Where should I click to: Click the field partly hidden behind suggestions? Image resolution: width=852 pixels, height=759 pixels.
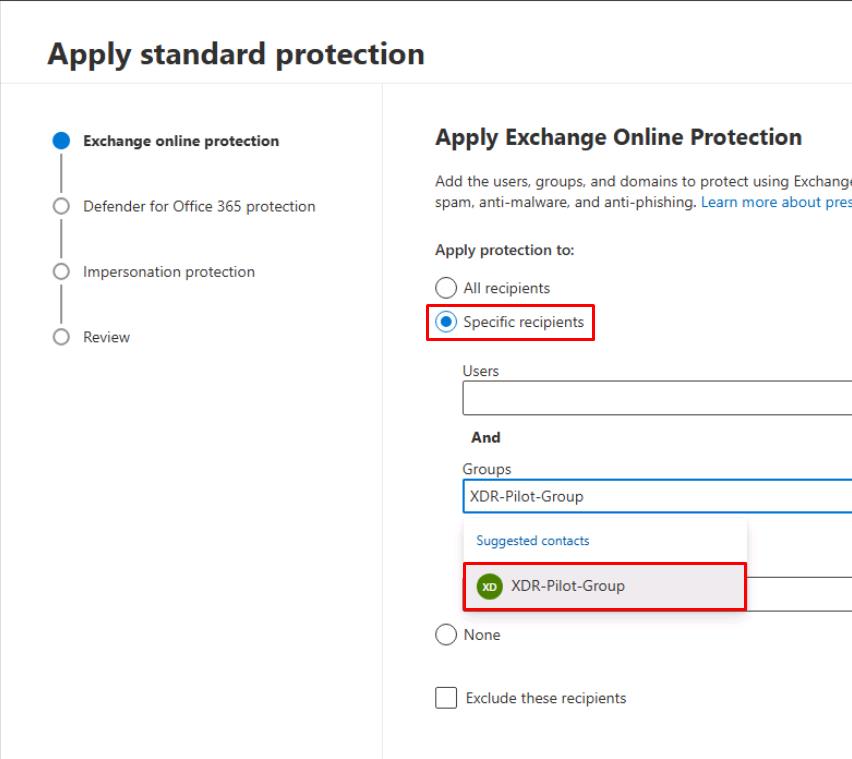(x=799, y=594)
